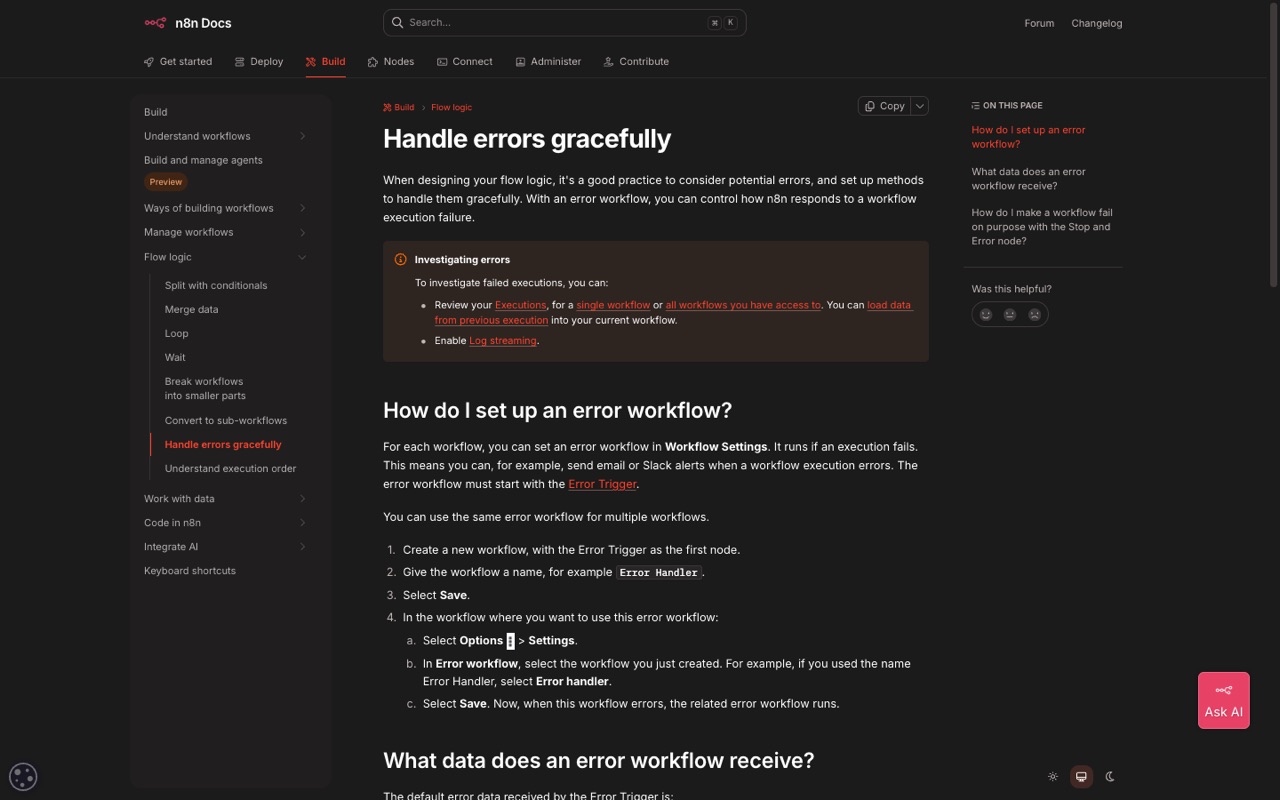Viewport: 1280px width, 800px height.
Task: Expand Understand workflows section
Action: [302, 136]
